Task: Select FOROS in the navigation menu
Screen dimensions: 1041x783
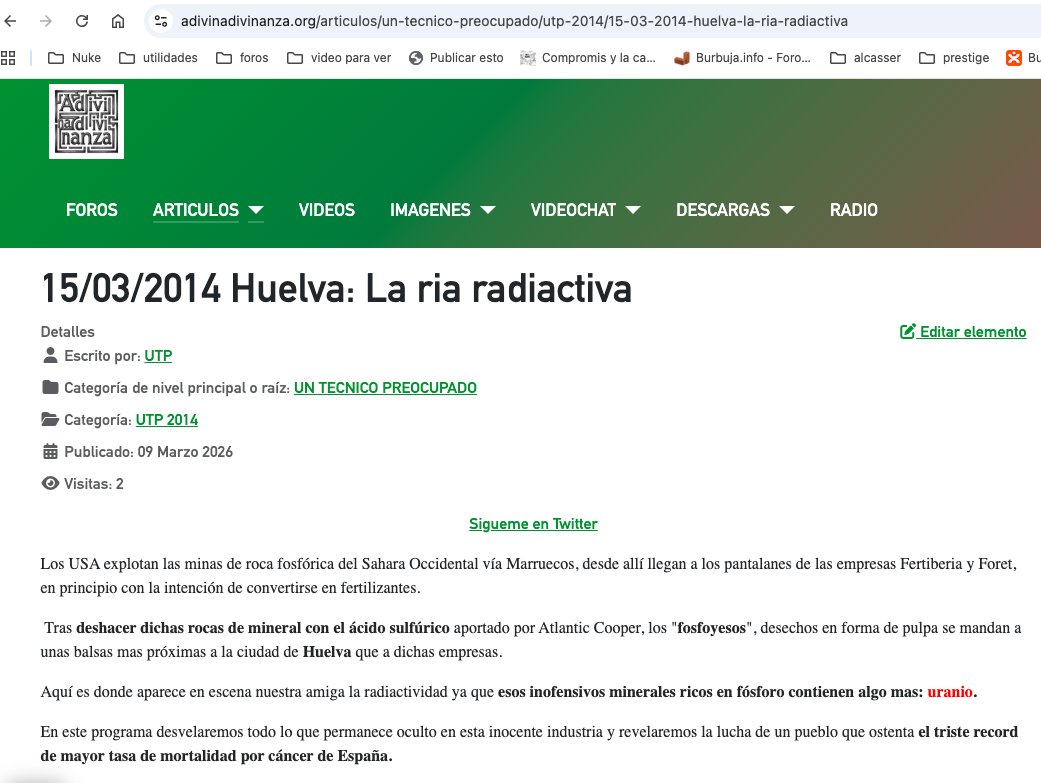Action: 91,210
